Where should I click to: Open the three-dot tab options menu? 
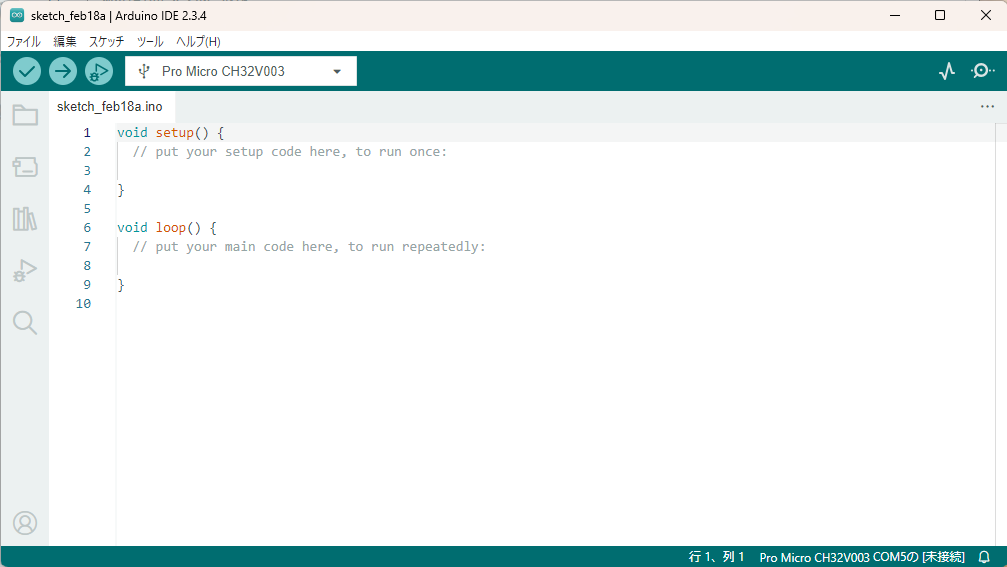(987, 106)
